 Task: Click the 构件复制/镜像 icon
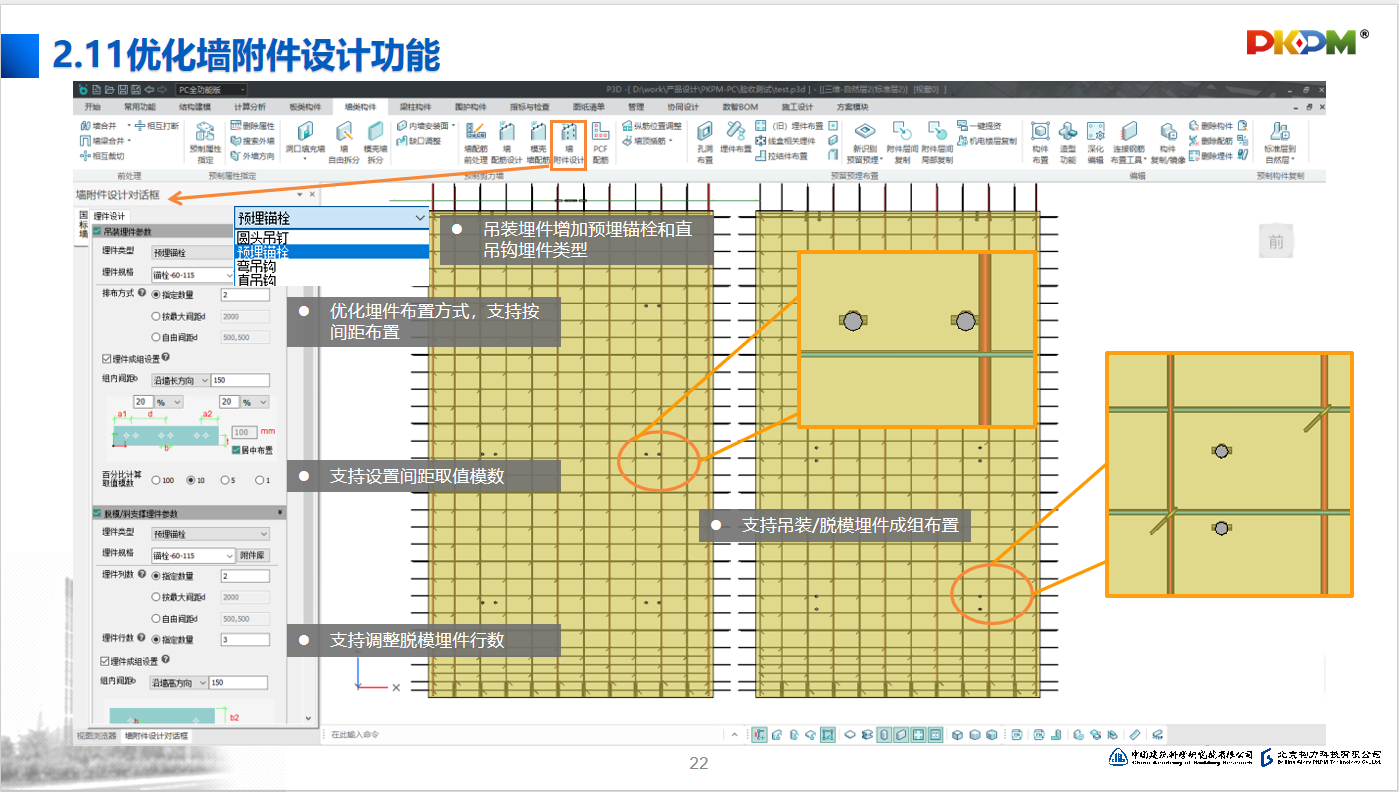pos(1167,142)
